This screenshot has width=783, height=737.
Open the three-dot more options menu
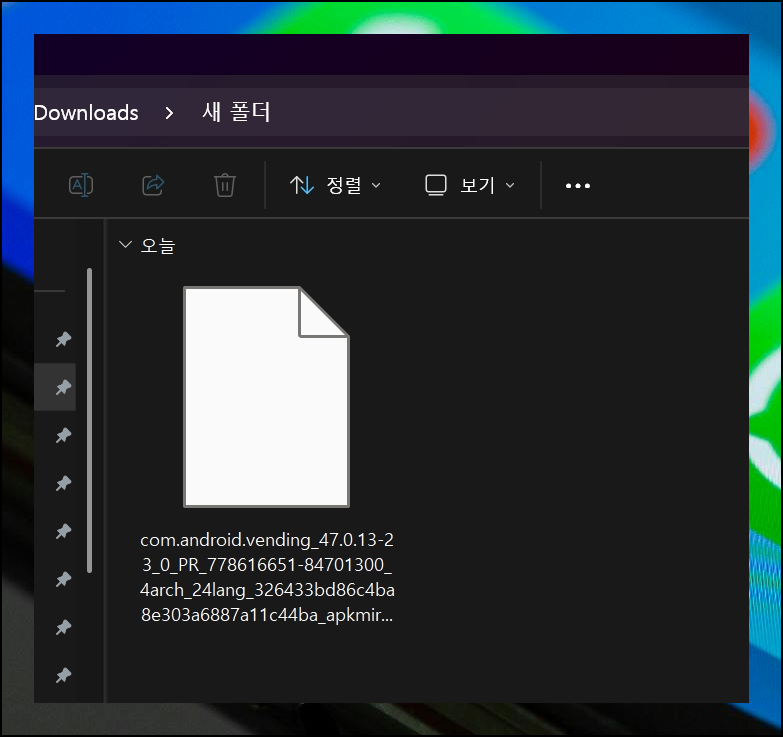[578, 186]
